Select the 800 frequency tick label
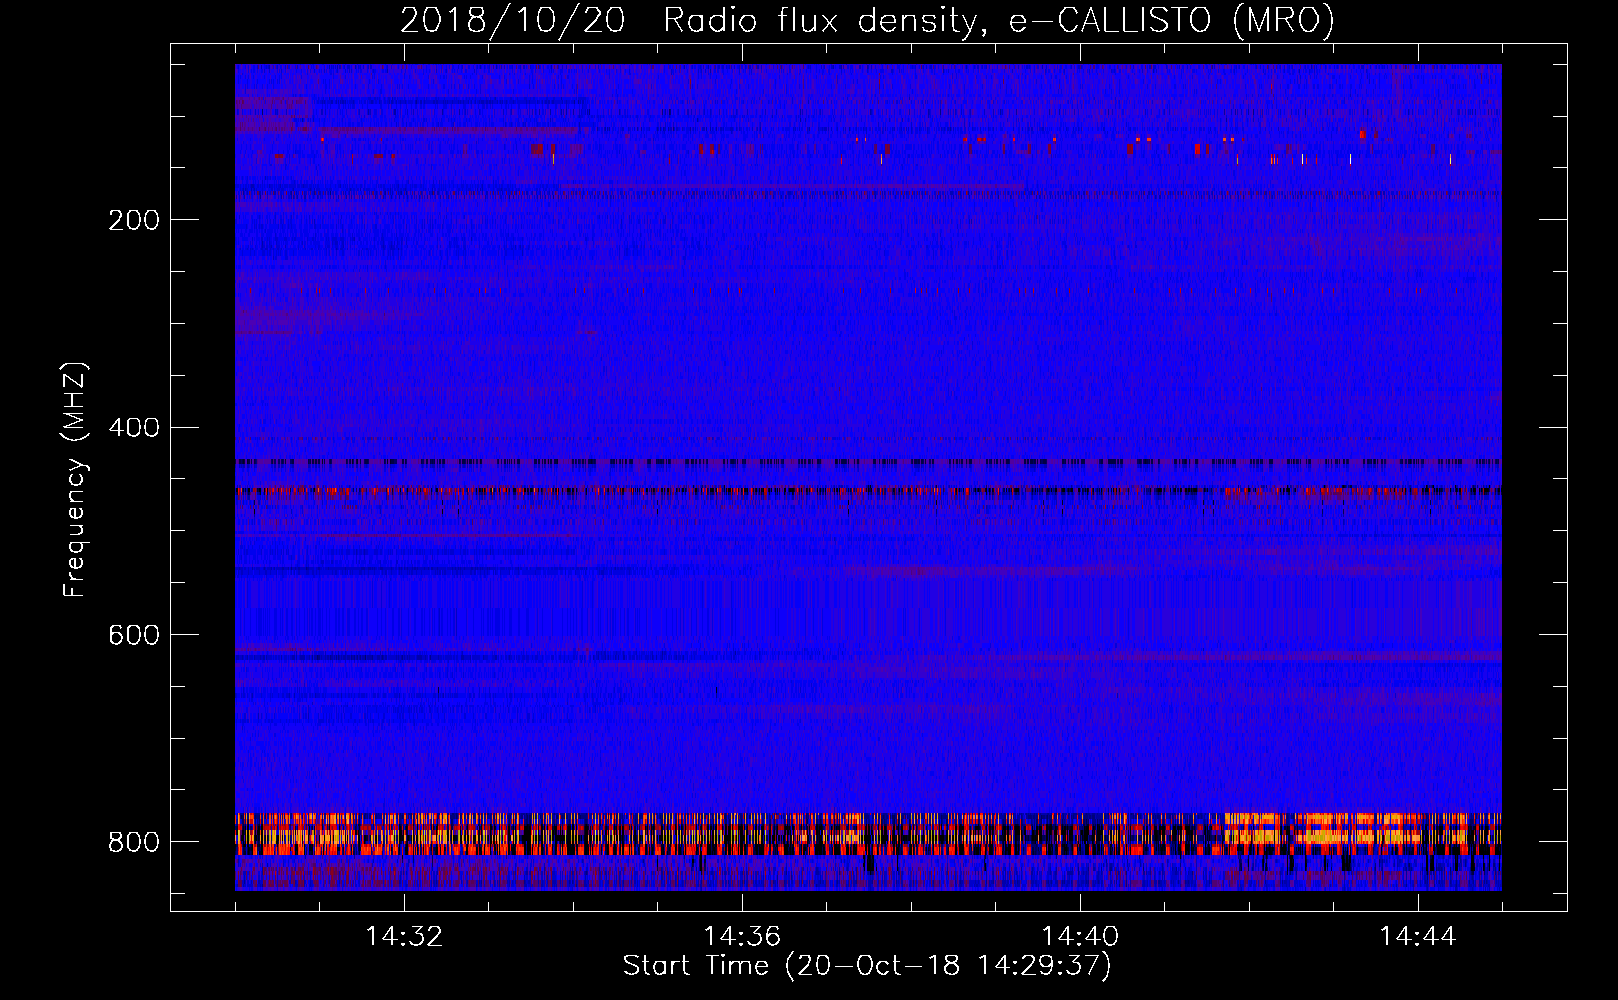The height and width of the screenshot is (1000, 1618). click(134, 843)
